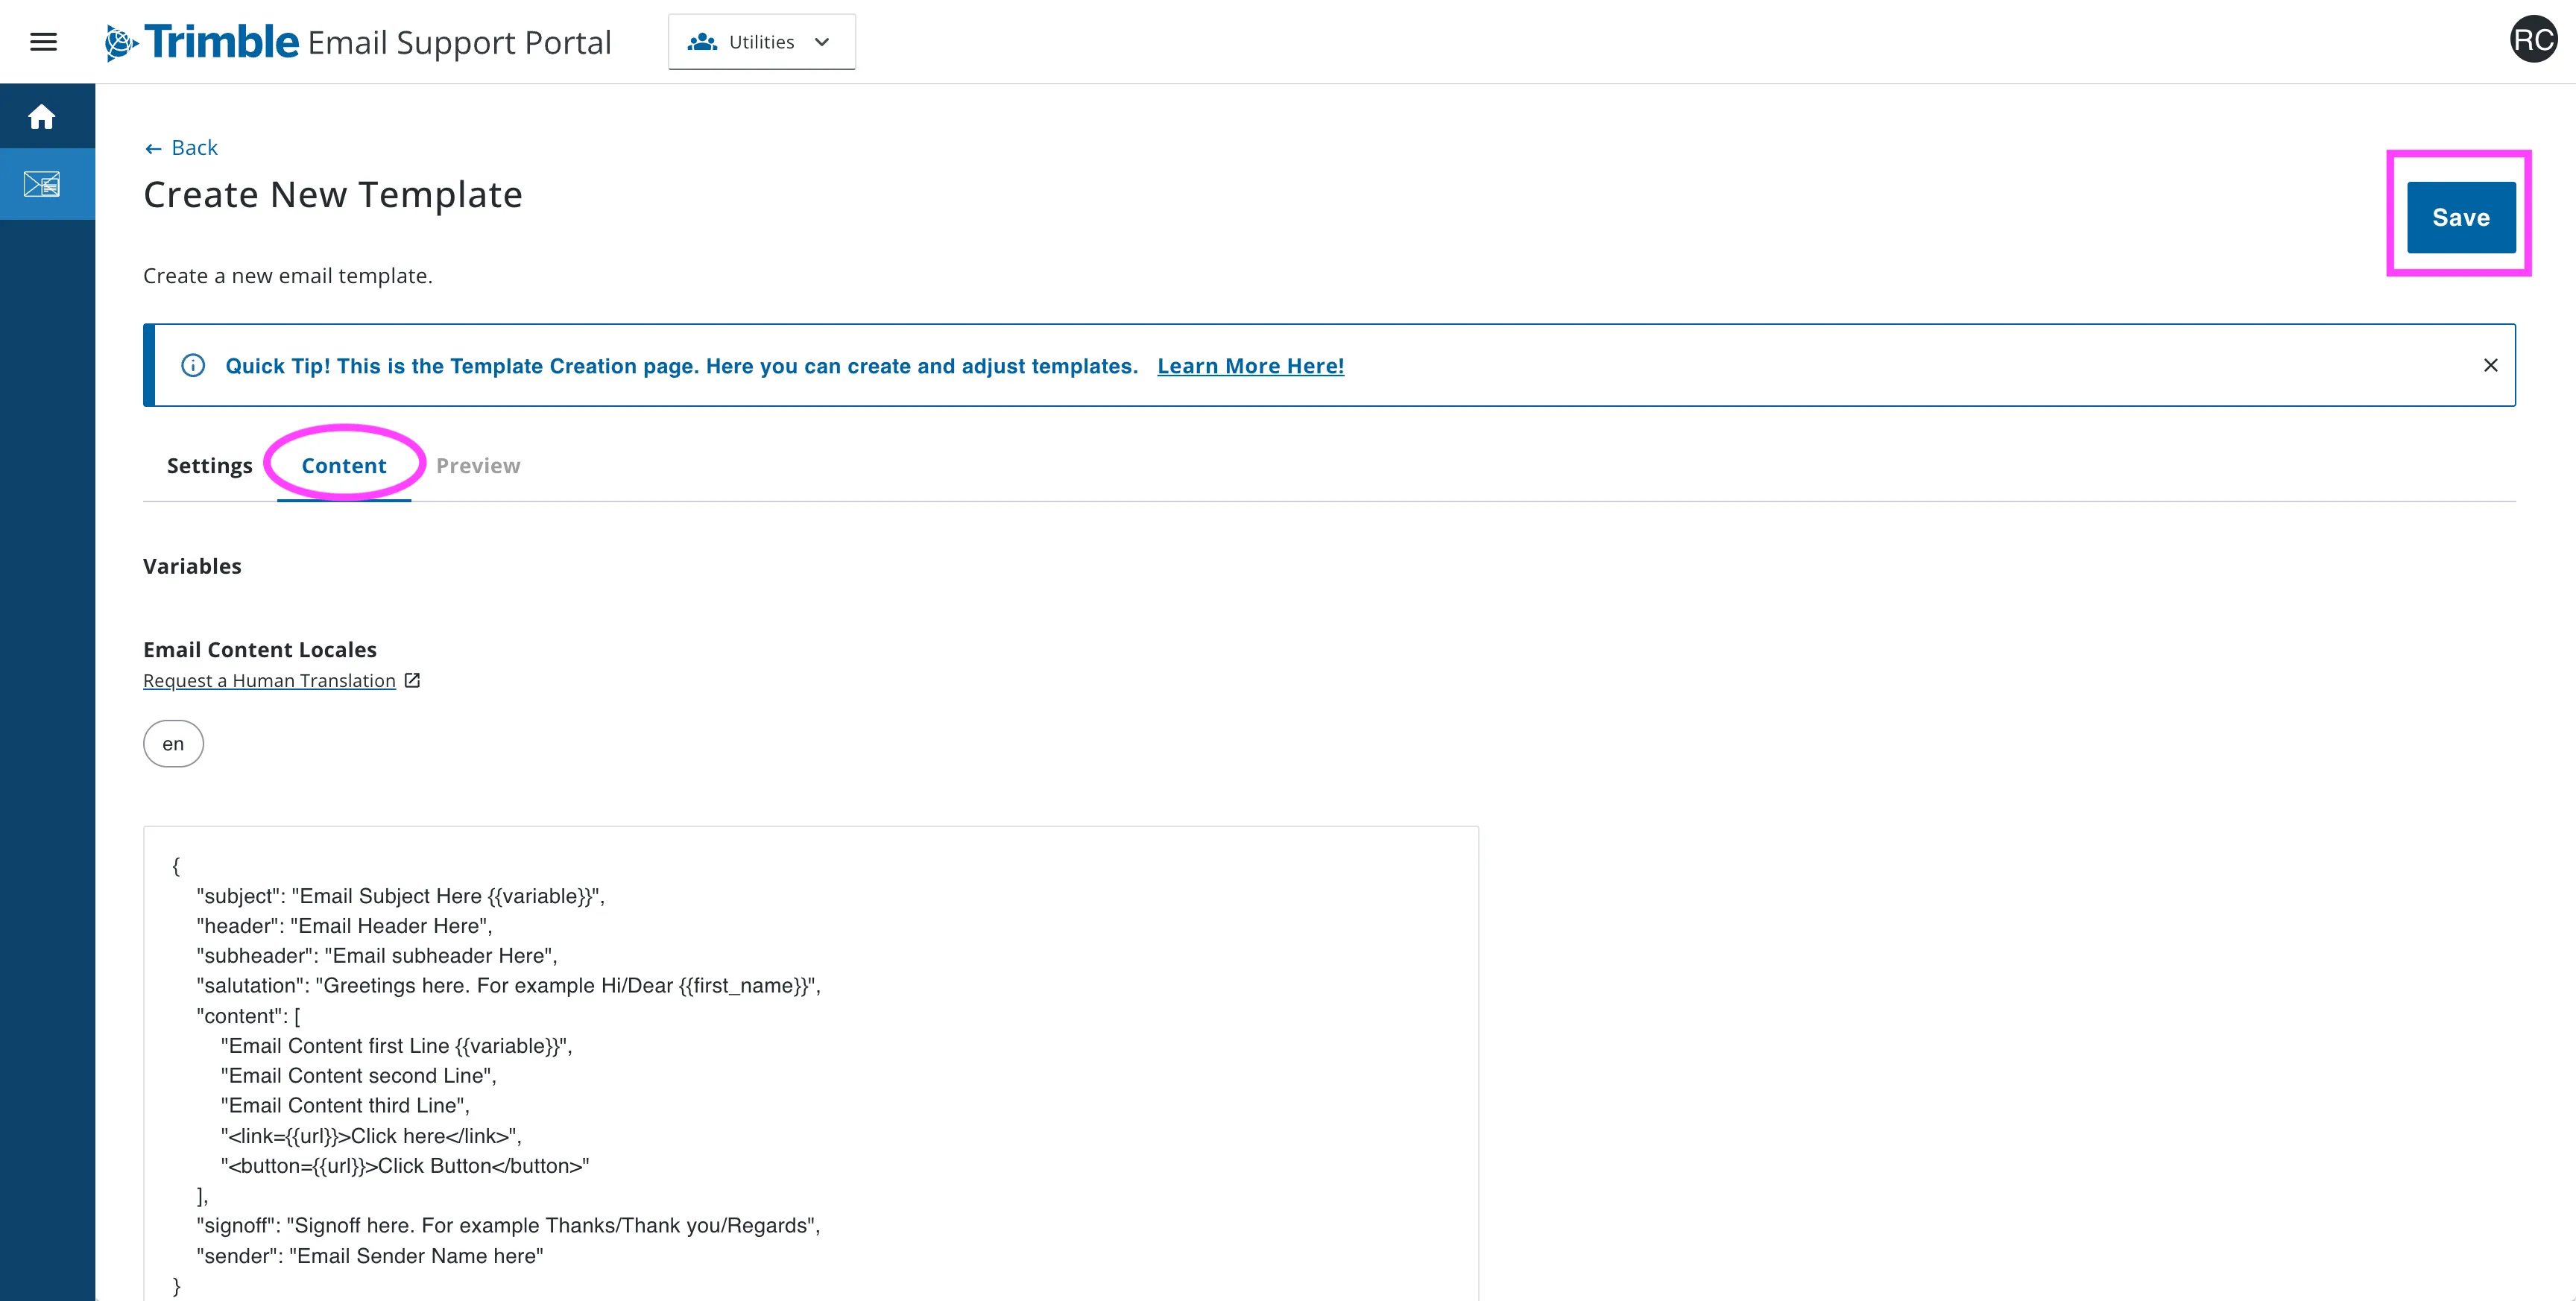Click the Click Button line in editor
Viewport: 2576px width, 1301px height.
405,1166
